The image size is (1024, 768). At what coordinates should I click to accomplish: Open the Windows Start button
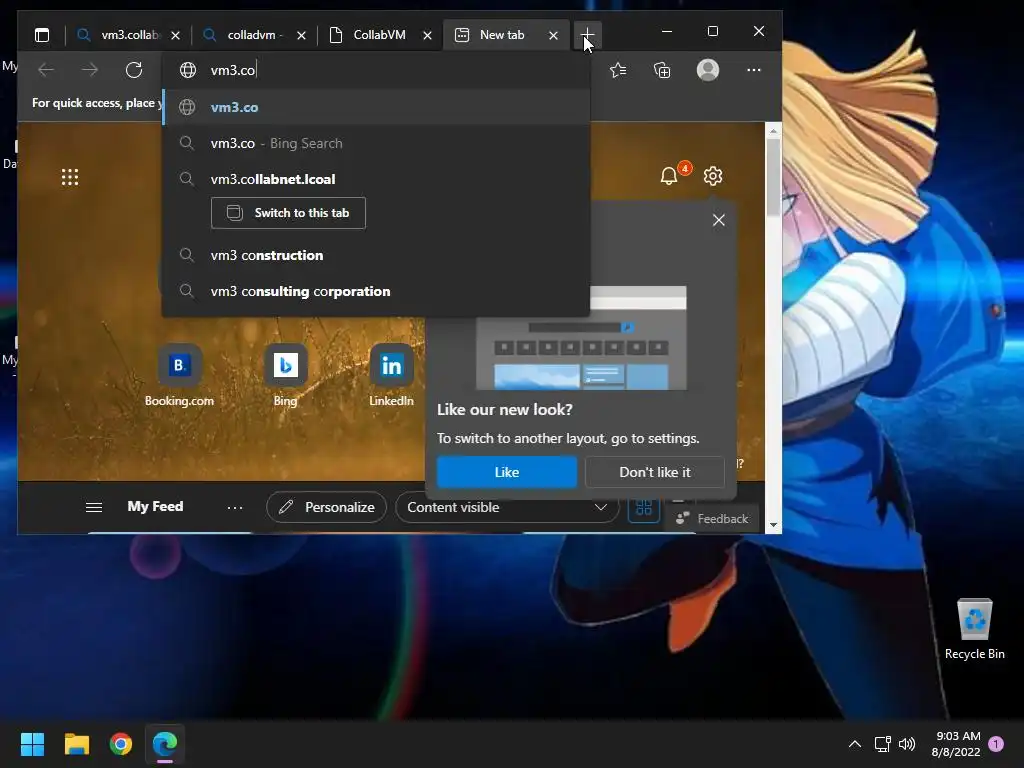(32, 744)
